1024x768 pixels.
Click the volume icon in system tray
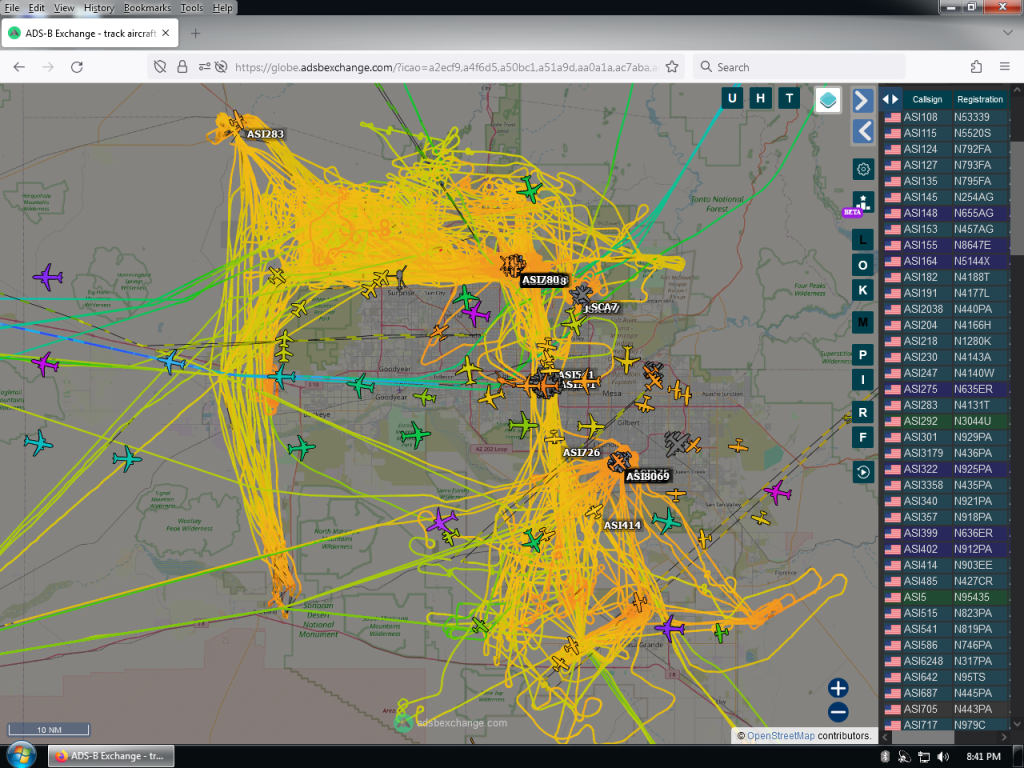coord(943,756)
